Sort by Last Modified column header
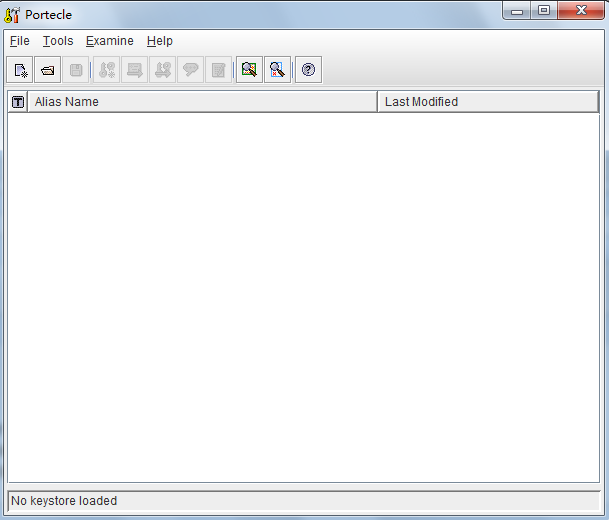This screenshot has height=520, width=609. [x=488, y=102]
